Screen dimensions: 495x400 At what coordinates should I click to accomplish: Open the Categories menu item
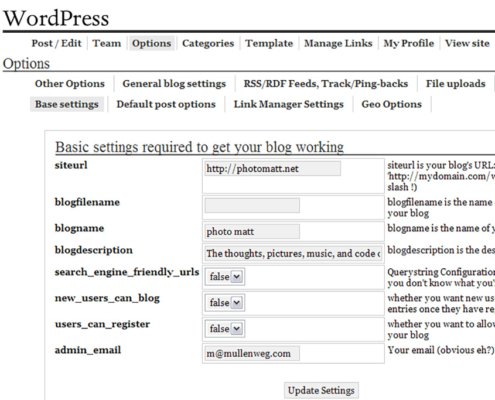pyautogui.click(x=208, y=43)
